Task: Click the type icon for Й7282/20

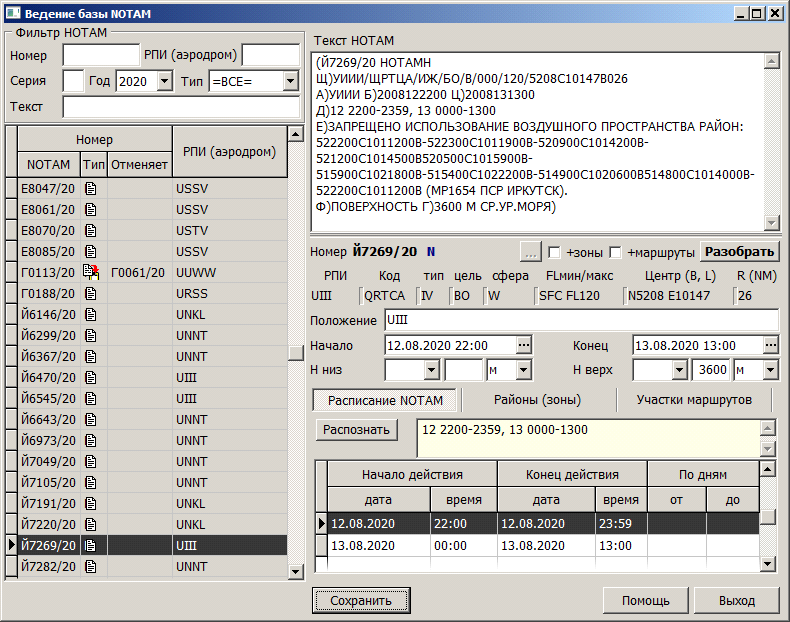Action: point(90,566)
